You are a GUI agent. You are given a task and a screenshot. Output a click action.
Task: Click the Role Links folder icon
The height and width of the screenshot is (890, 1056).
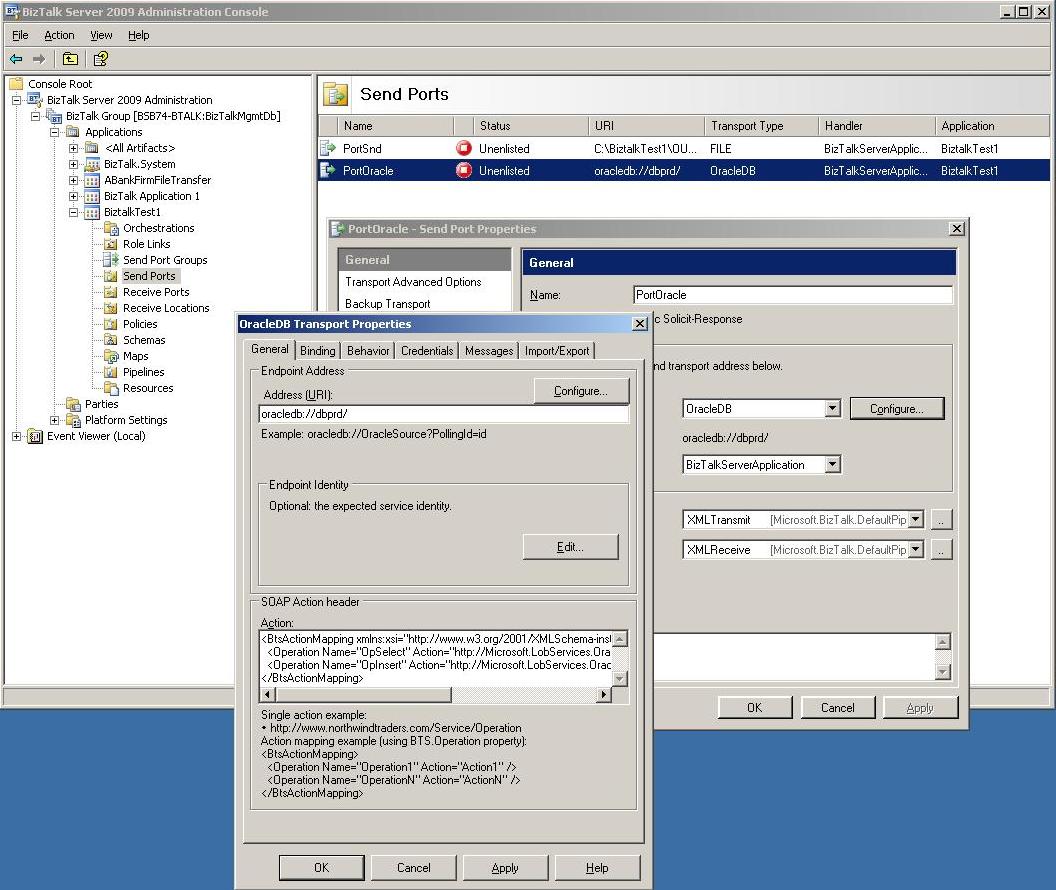pos(111,244)
